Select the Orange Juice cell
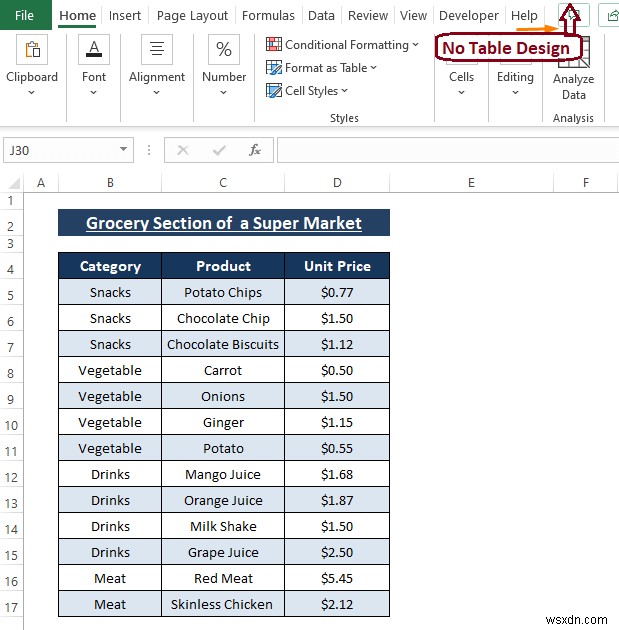Image resolution: width=619 pixels, height=630 pixels. pyautogui.click(x=223, y=500)
